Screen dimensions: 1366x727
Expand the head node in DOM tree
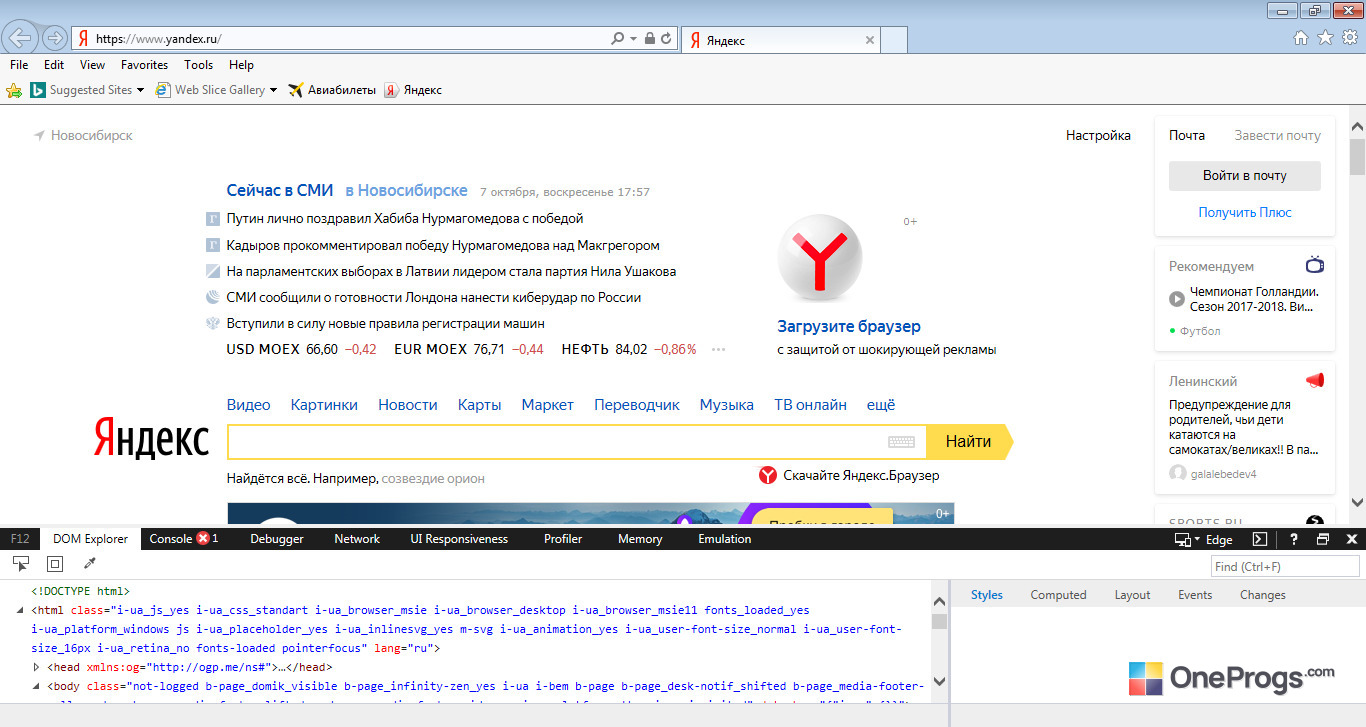(38, 667)
